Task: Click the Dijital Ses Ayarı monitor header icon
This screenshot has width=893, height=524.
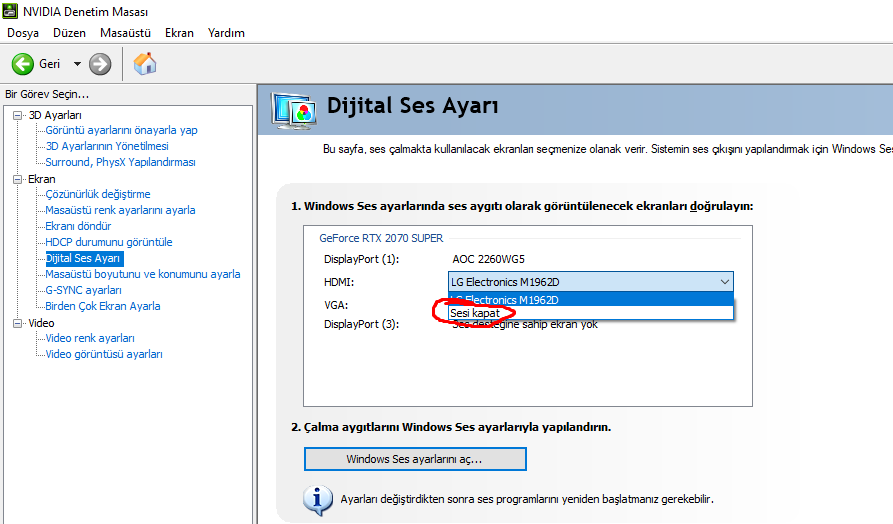Action: [294, 110]
